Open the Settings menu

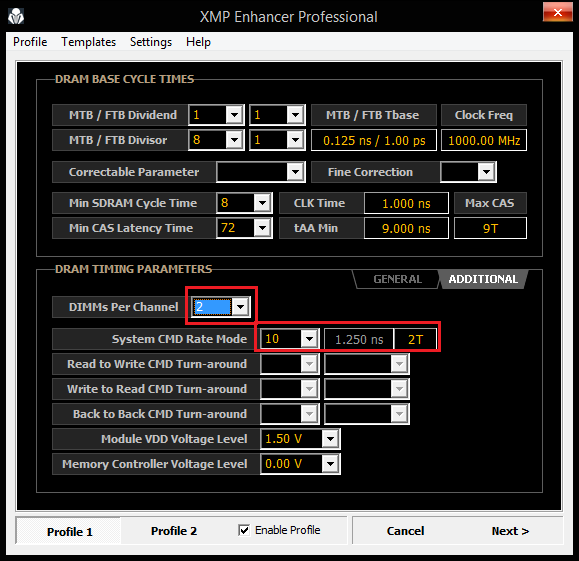click(x=151, y=42)
